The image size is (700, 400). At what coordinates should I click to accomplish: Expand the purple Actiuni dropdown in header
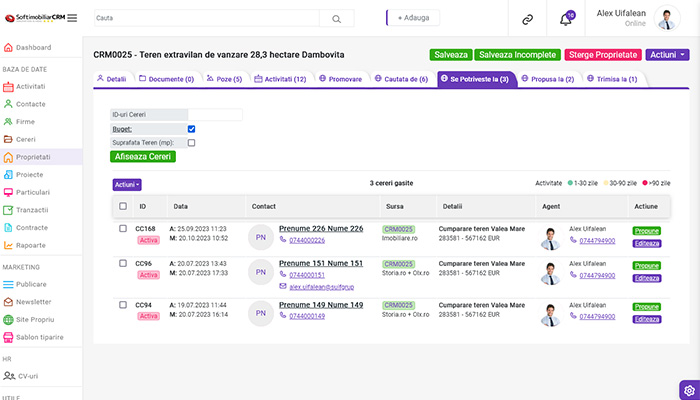(x=667, y=55)
